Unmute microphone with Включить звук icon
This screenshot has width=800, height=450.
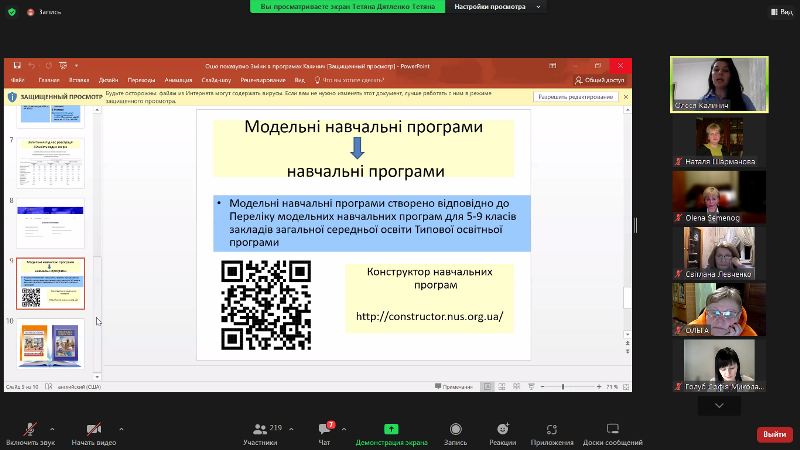click(x=28, y=429)
